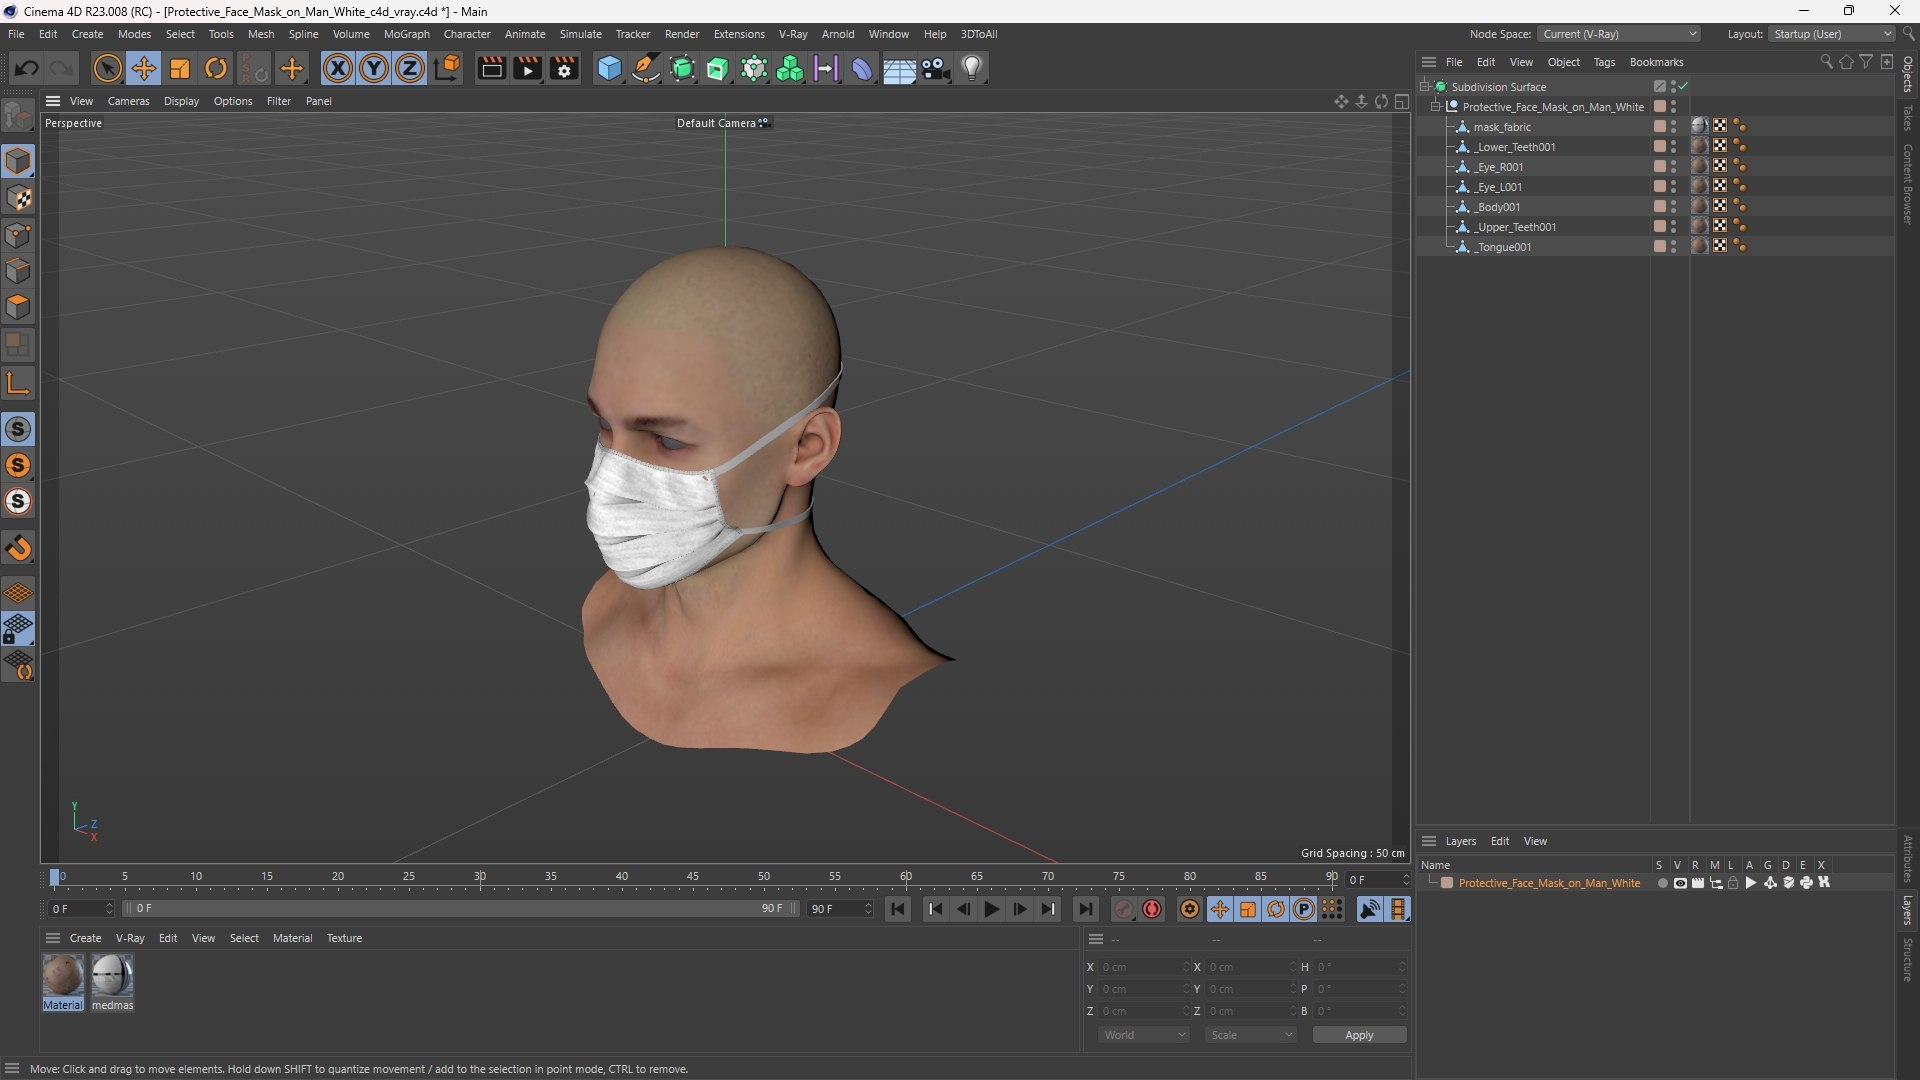Open Edit Render Settings
Screen dimensions: 1920x1080
(x=564, y=68)
